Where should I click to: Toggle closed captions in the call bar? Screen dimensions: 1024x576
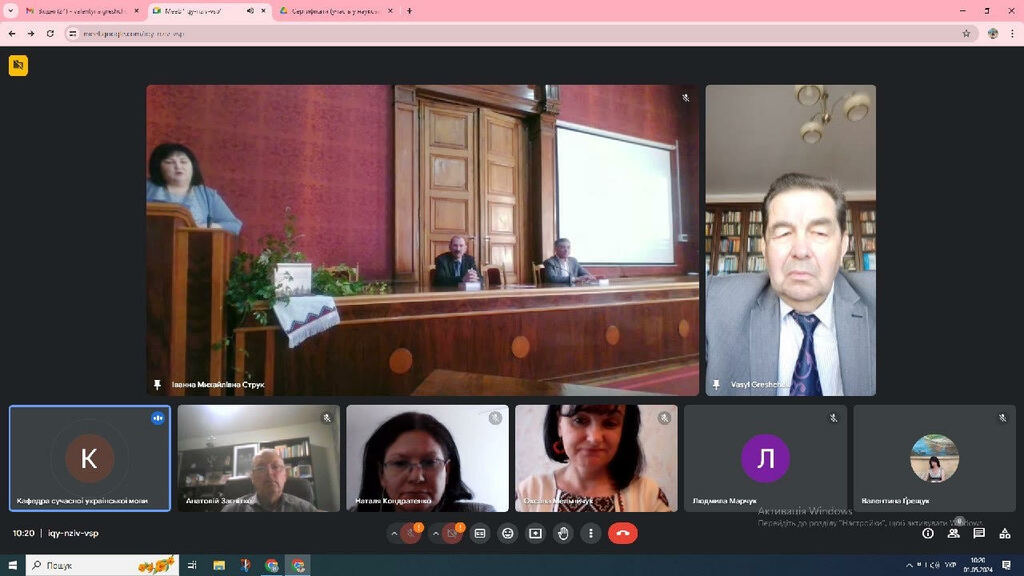(480, 534)
